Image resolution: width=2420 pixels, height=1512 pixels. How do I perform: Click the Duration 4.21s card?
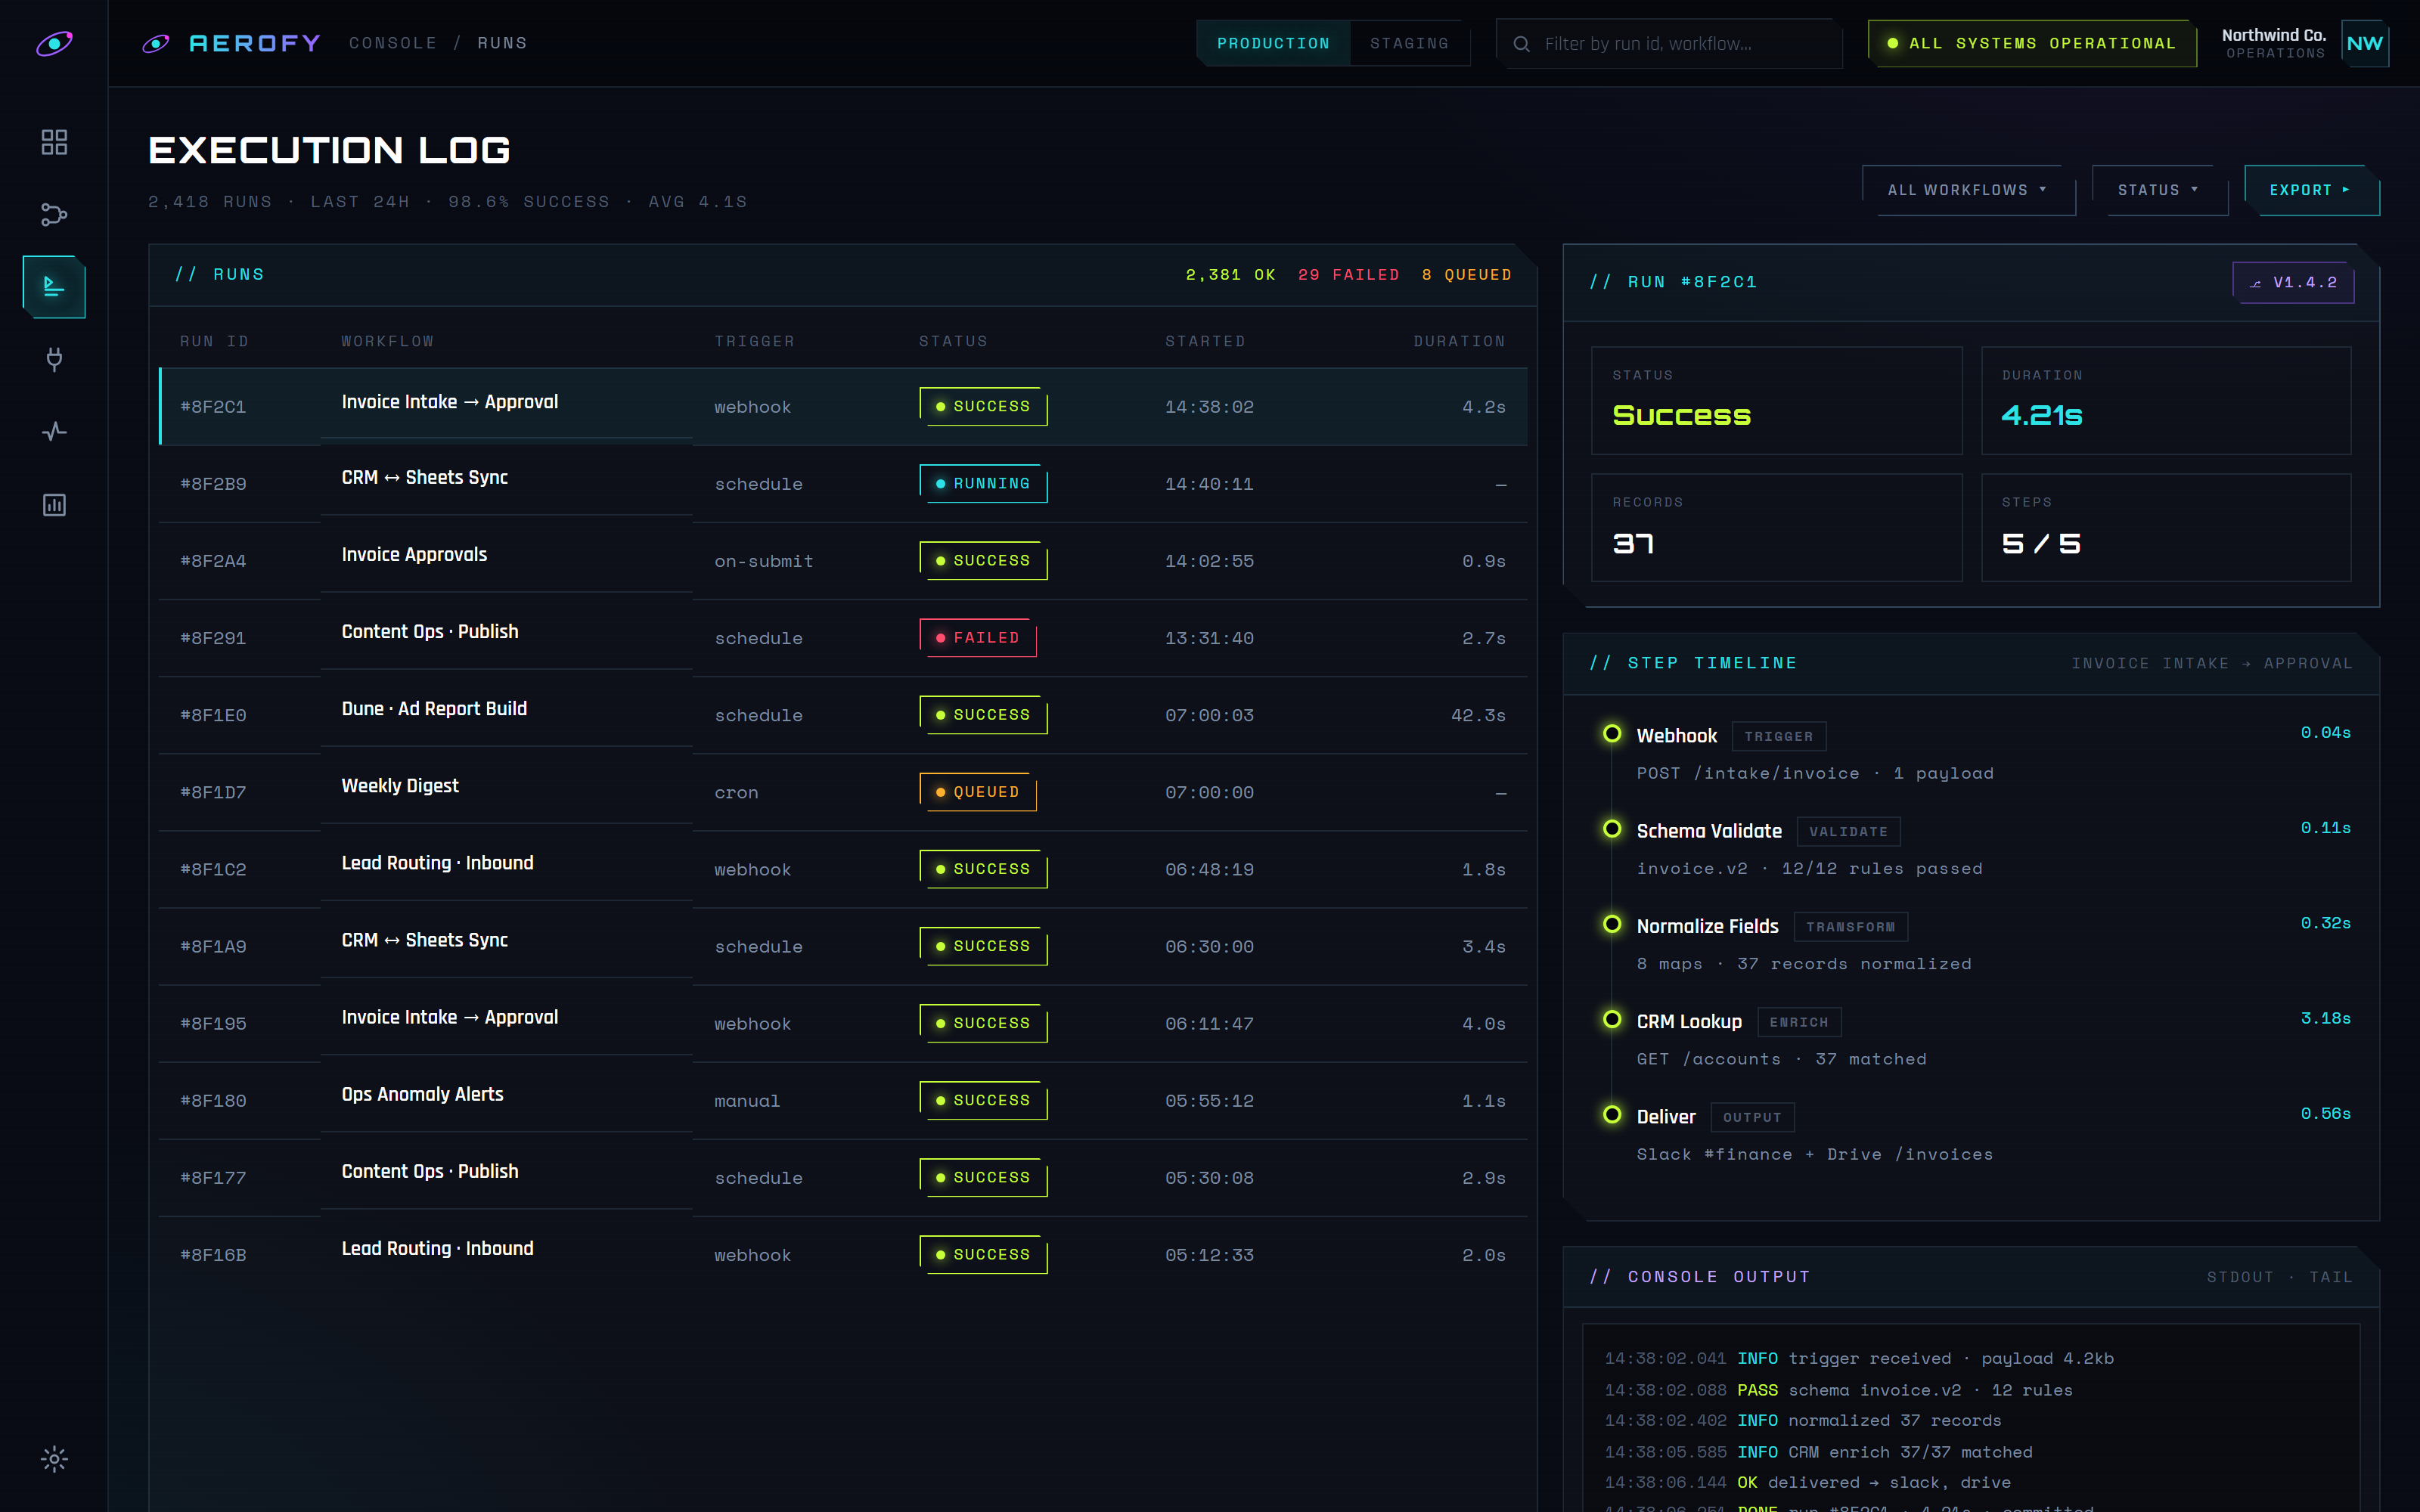pyautogui.click(x=2166, y=401)
